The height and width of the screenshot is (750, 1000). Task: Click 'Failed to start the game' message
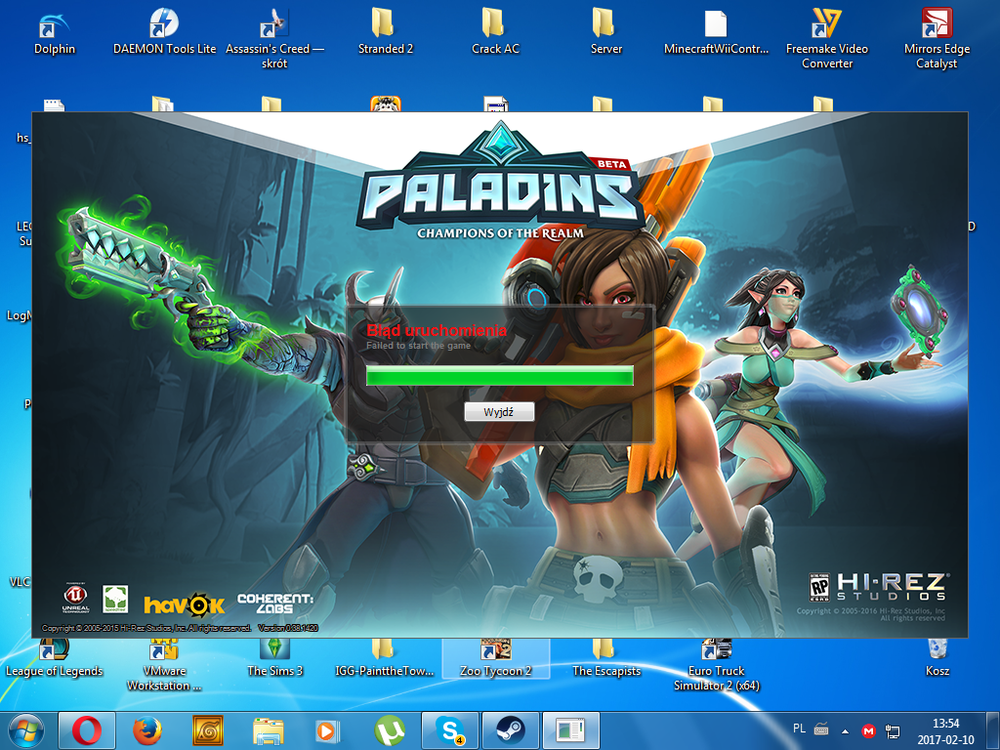click(418, 346)
